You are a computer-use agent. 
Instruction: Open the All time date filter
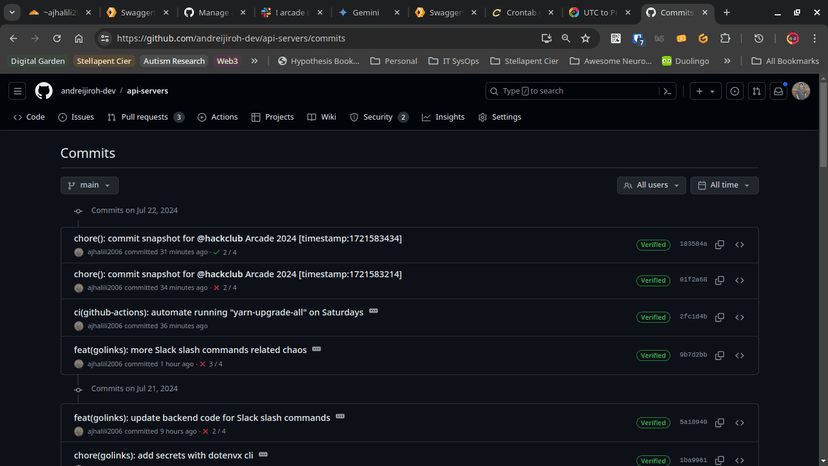click(x=724, y=185)
